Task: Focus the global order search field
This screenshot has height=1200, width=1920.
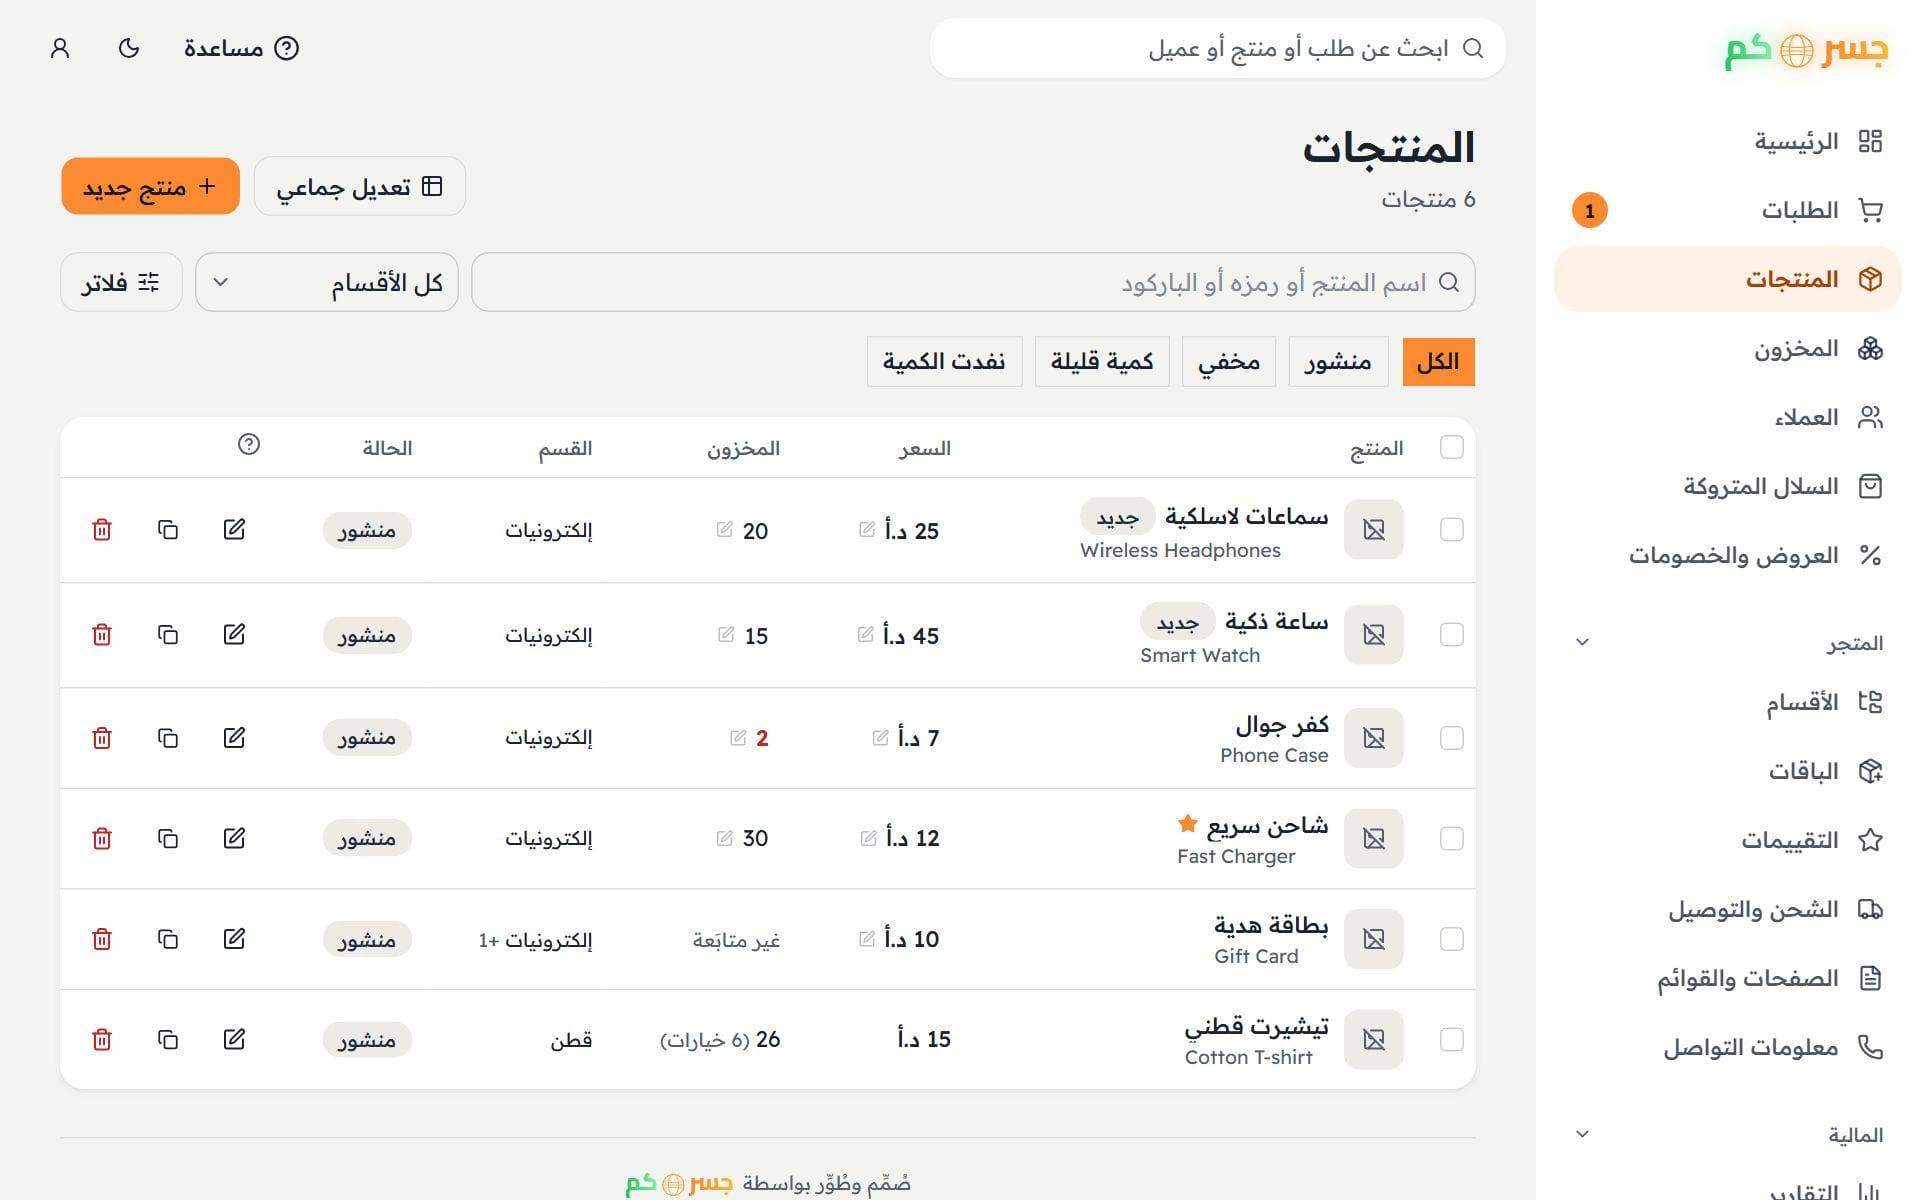Action: (x=1217, y=48)
